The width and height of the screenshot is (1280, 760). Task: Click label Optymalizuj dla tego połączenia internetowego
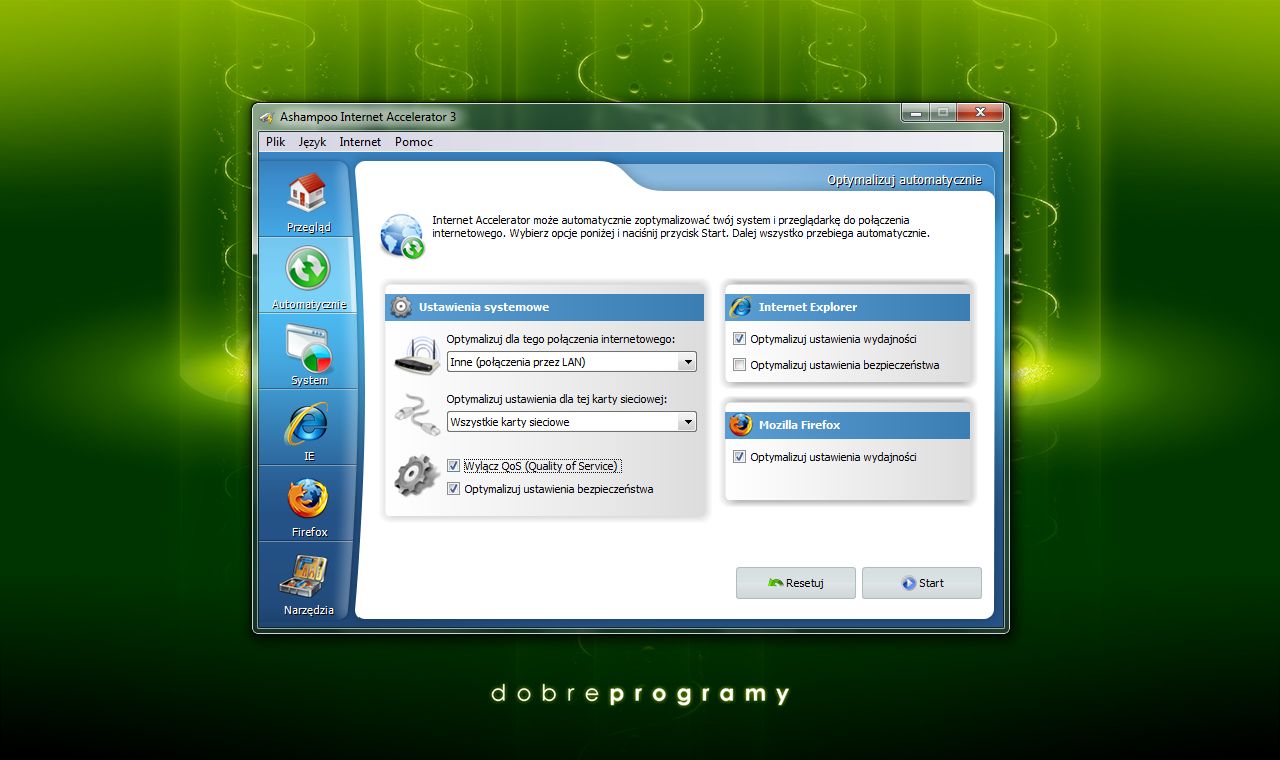coord(561,339)
